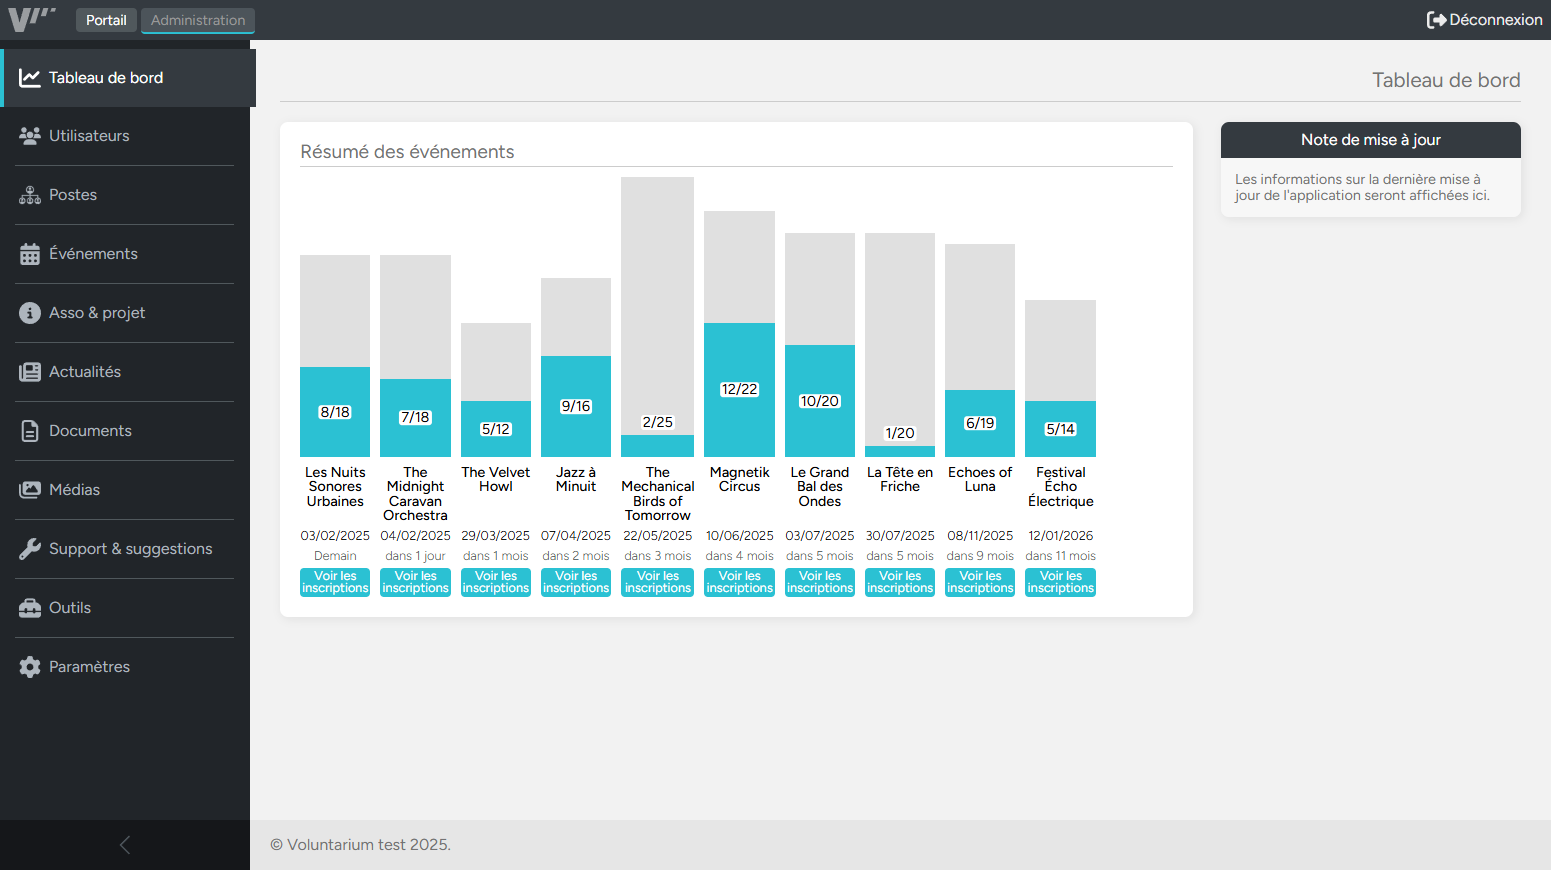This screenshot has width=1551, height=870.
Task: Collapse the sidebar with the chevron arrow
Action: 125,845
